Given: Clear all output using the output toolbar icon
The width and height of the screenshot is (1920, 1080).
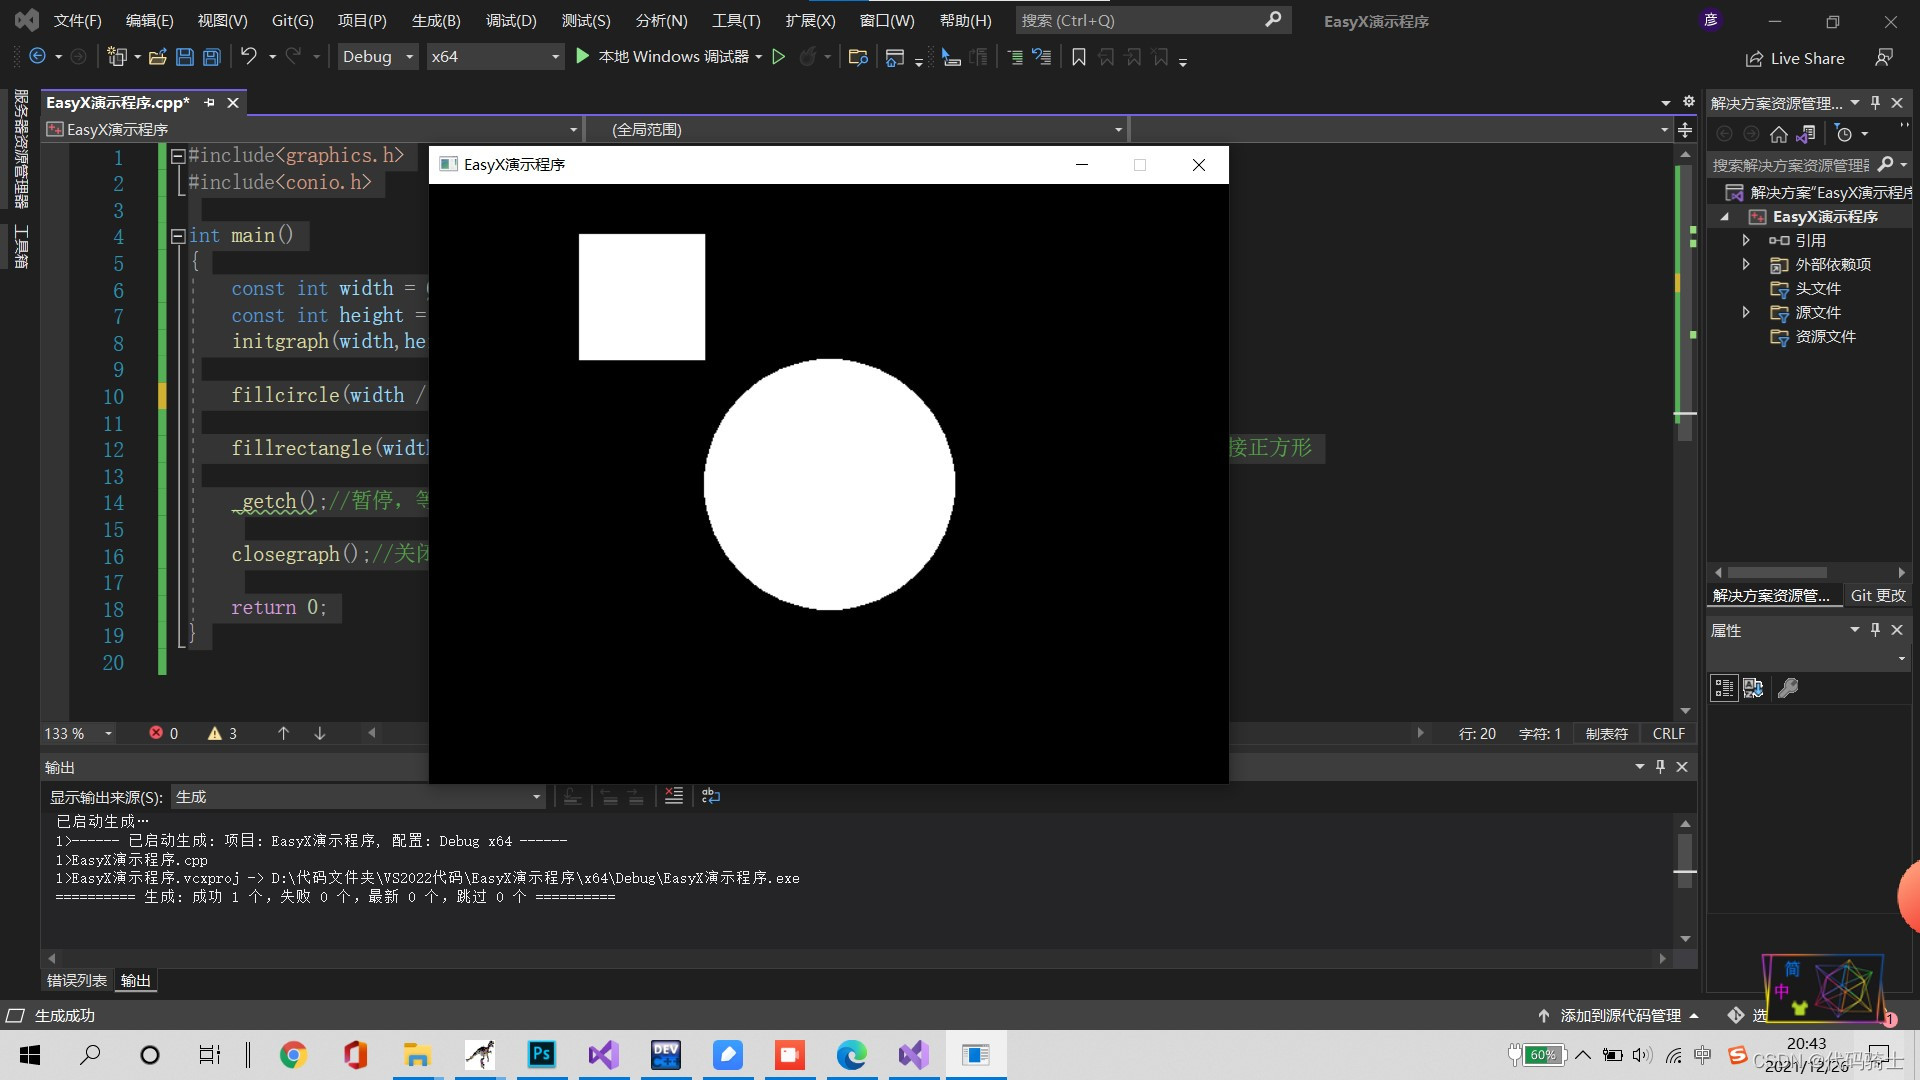Looking at the screenshot, I should pos(674,796).
